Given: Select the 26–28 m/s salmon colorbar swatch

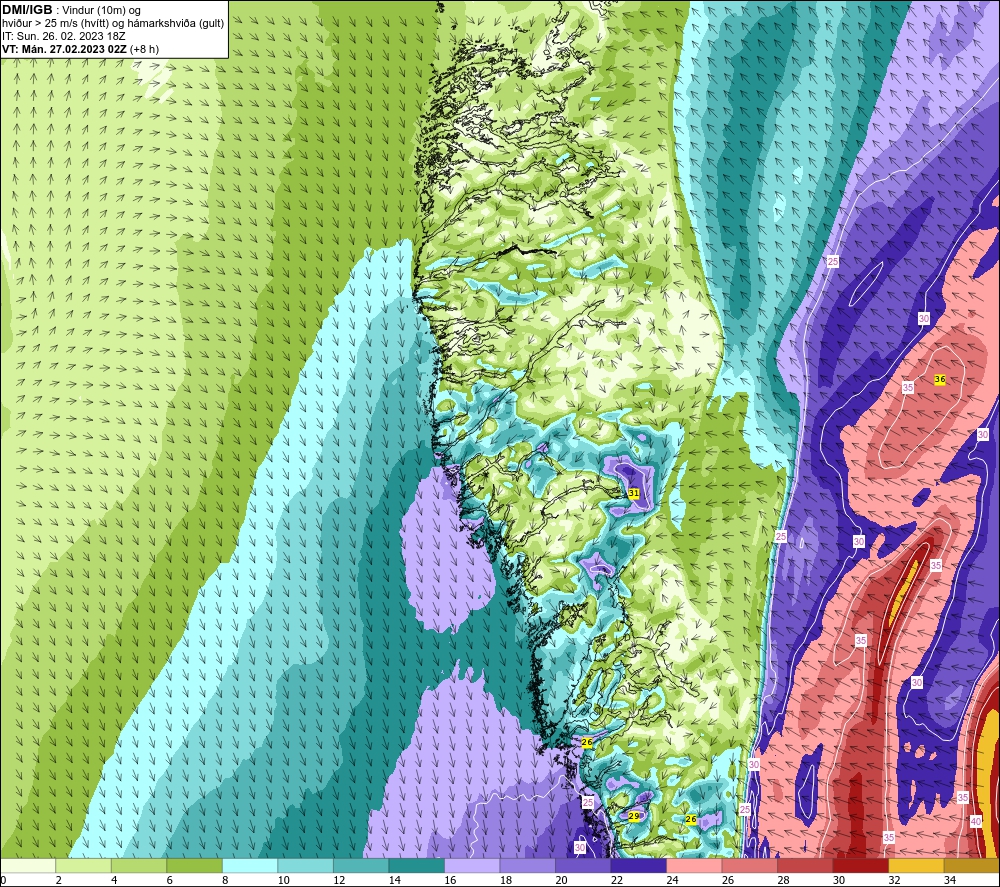Looking at the screenshot, I should coord(749,866).
